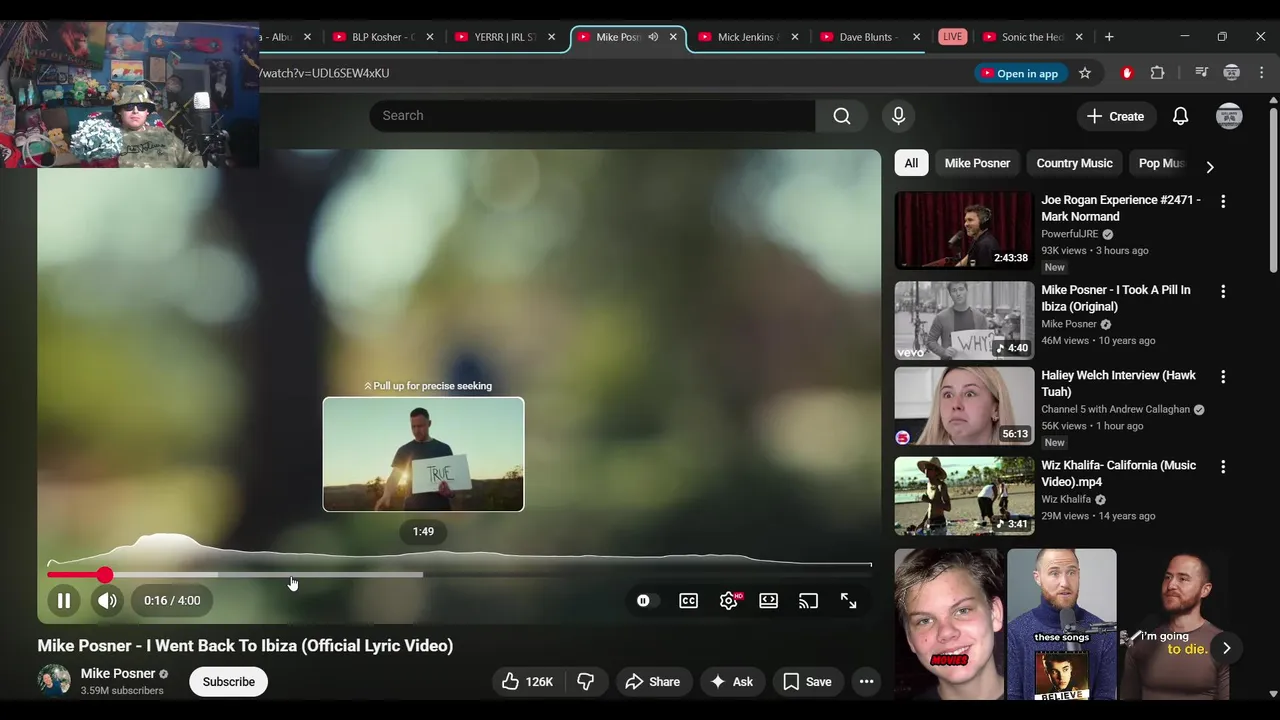
Task: Open Haliey Welch Interview video
Action: 1118,383
